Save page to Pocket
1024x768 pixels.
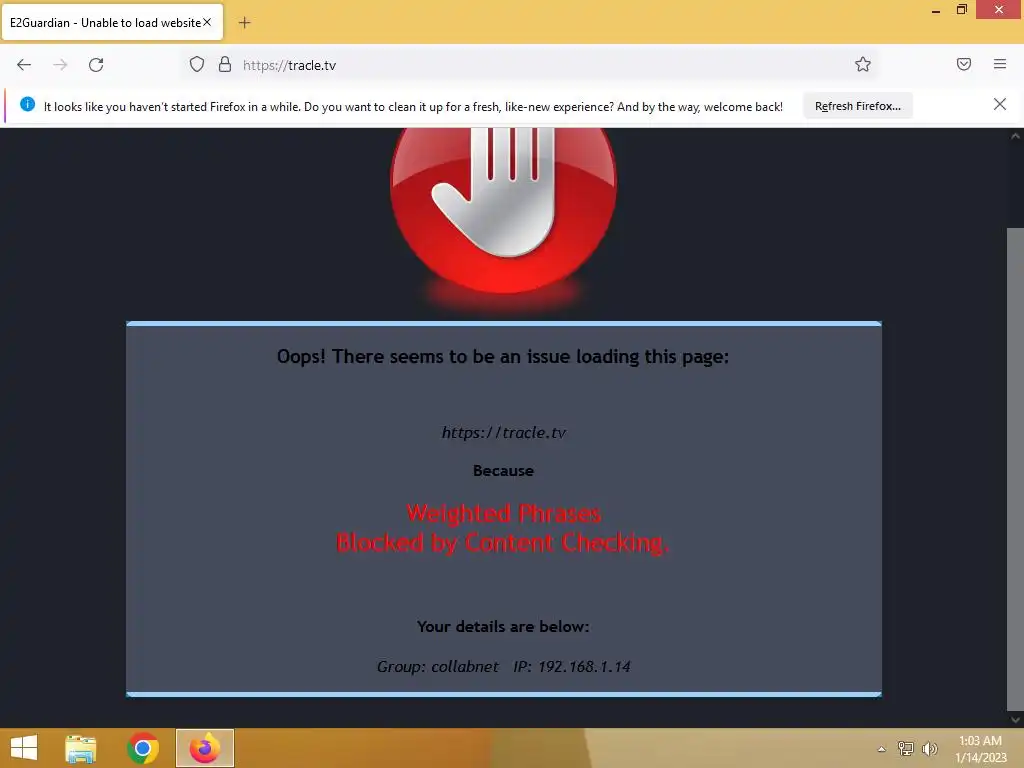pos(964,64)
